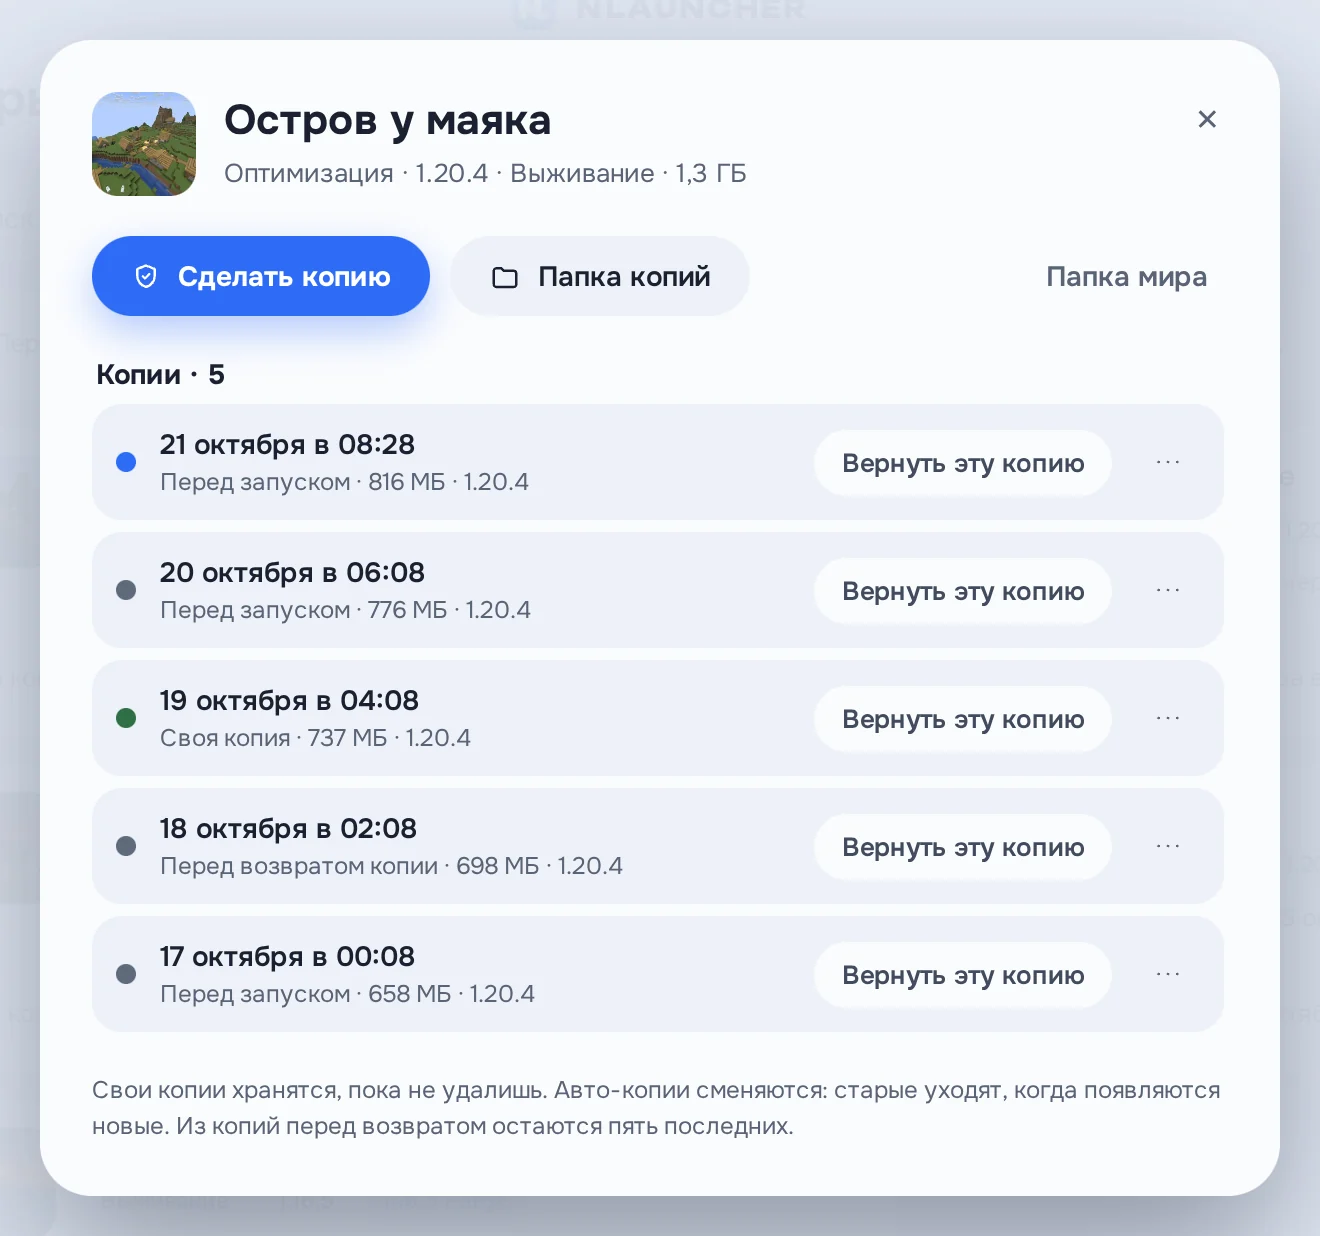The width and height of the screenshot is (1320, 1236).
Task: Select the date text 20 октября в 06:08
Action: (292, 573)
